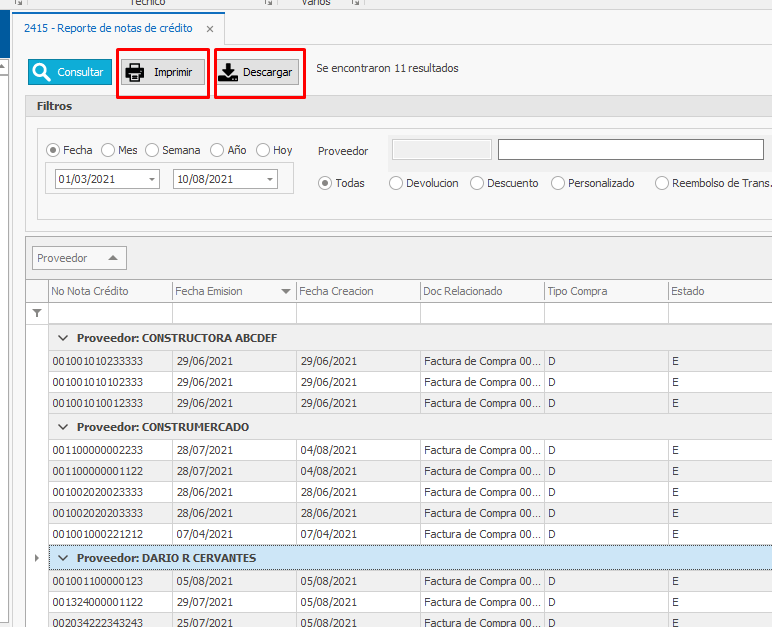Close the Reporte de notas de crédito tab
This screenshot has height=627, width=772.
(x=209, y=29)
